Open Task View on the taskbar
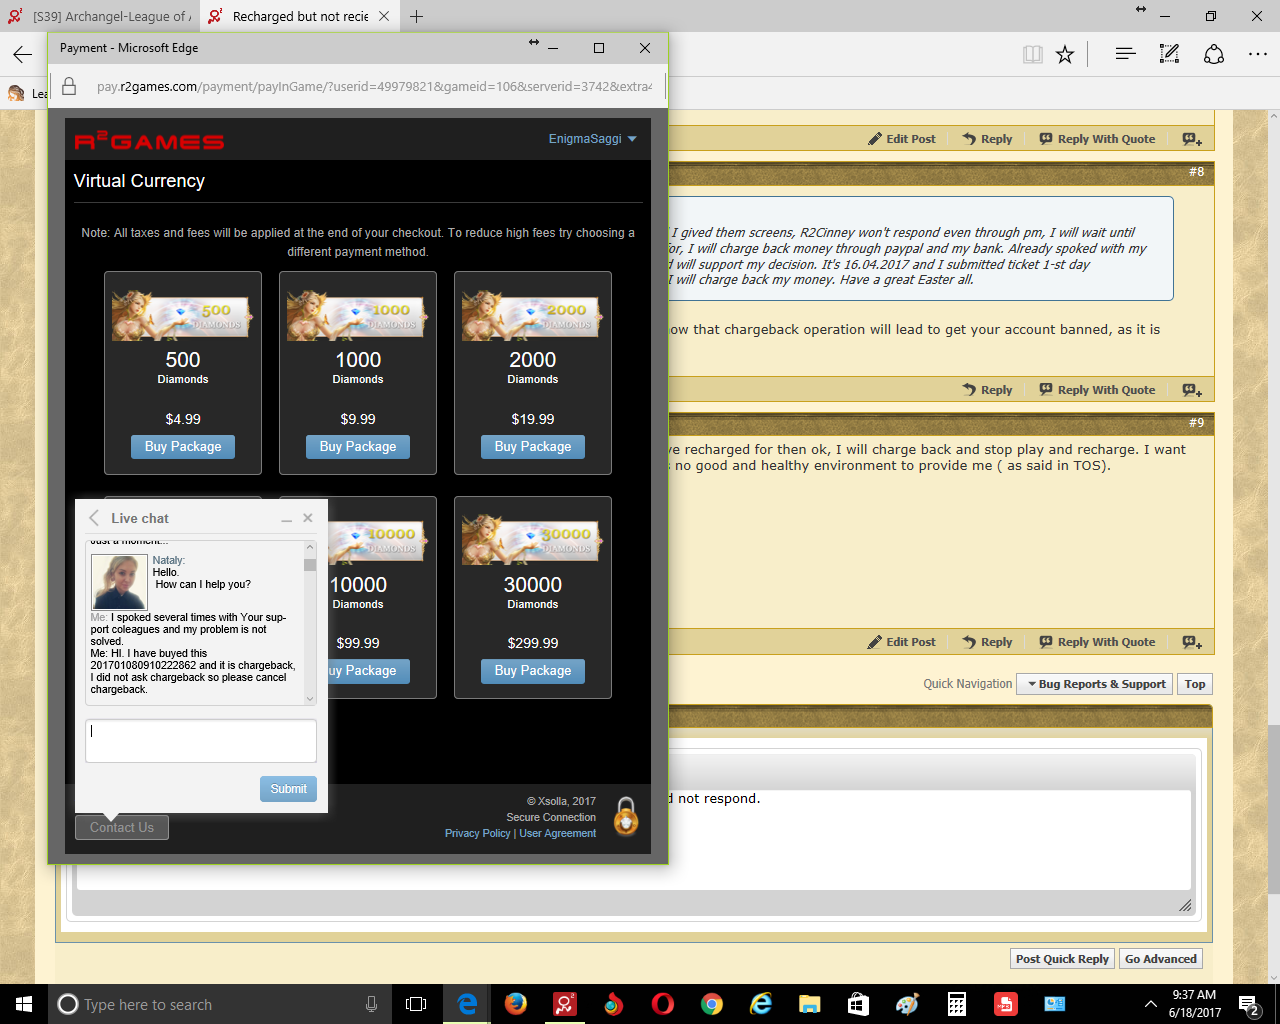The width and height of the screenshot is (1280, 1024). [416, 1004]
